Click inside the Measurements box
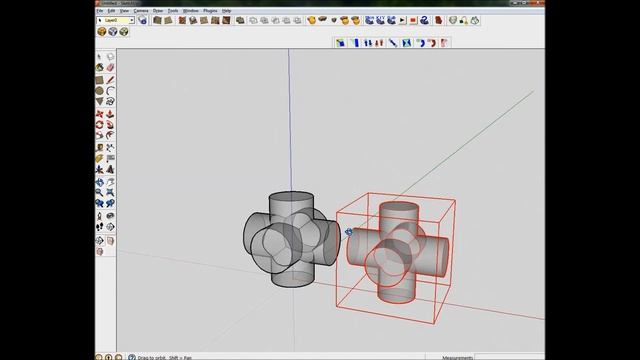 509,357
